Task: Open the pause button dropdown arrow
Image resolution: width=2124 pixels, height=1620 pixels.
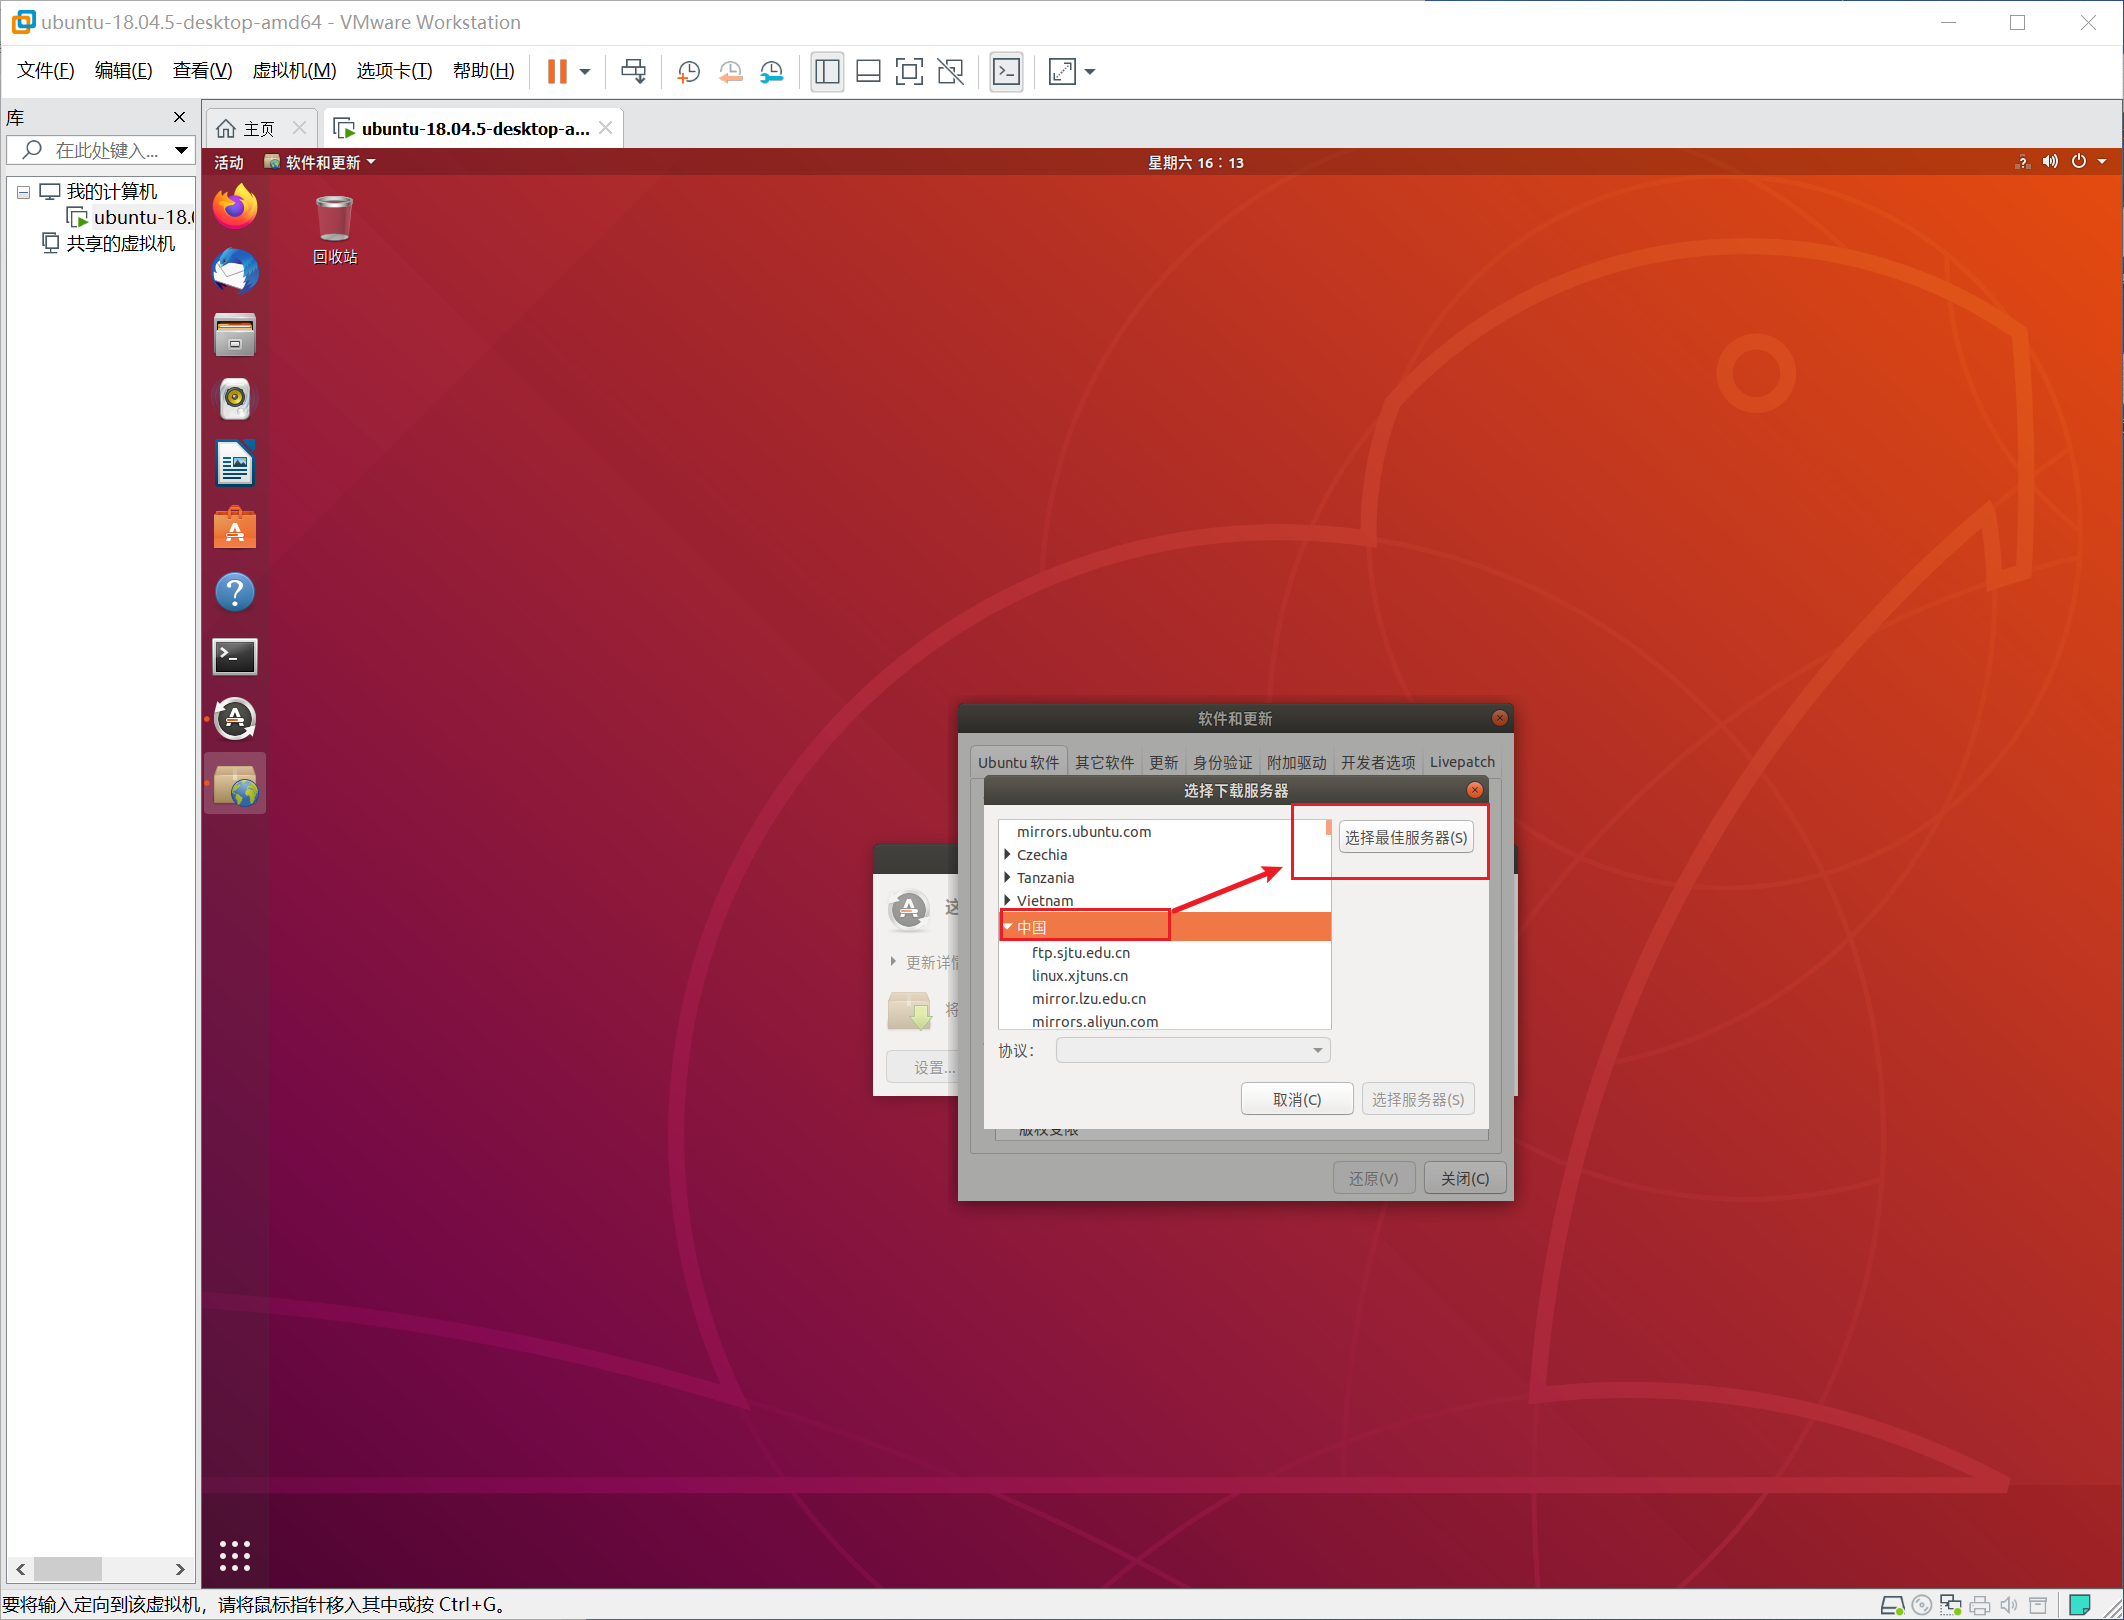Action: (585, 71)
